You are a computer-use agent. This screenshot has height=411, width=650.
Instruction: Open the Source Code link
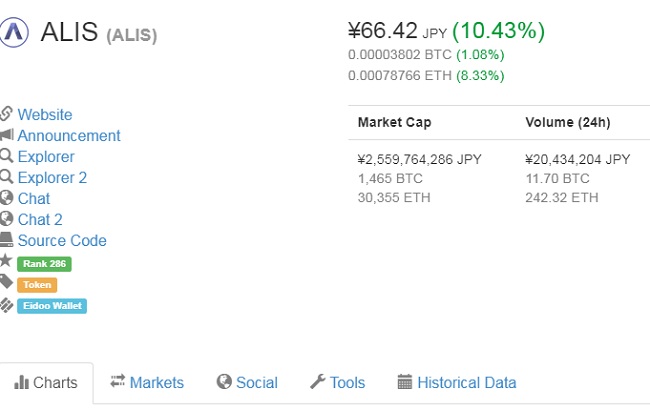[62, 241]
